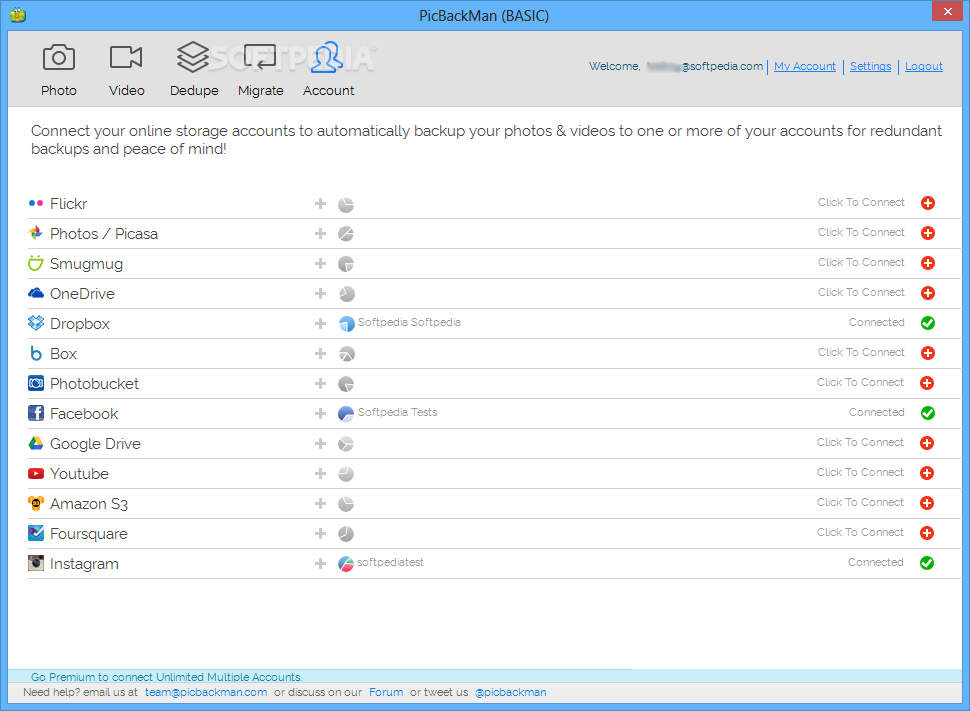Add OneDrive account with plus icon
The width and height of the screenshot is (970, 711).
(320, 293)
